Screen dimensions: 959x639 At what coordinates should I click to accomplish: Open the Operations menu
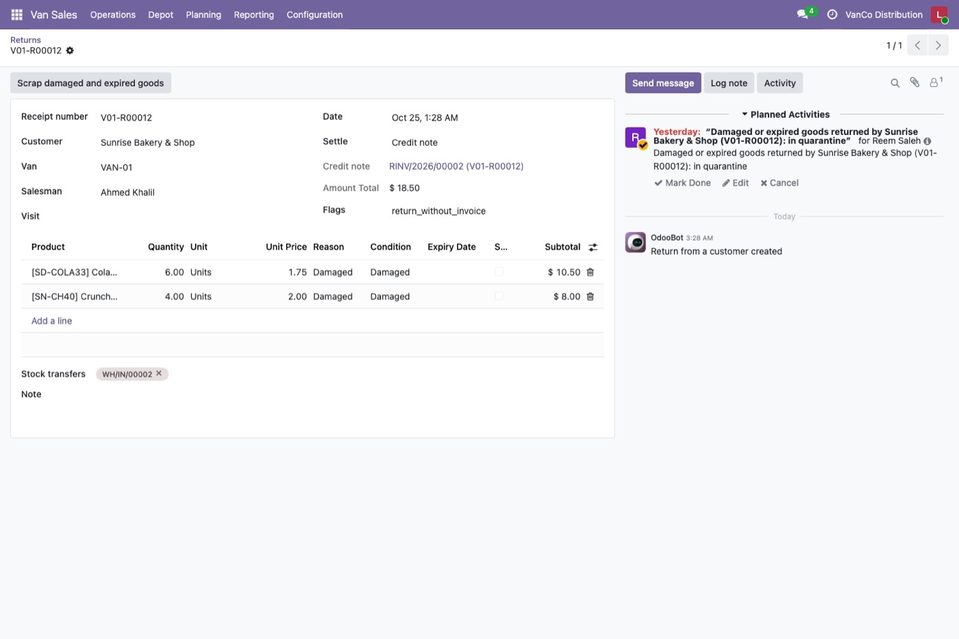tap(113, 15)
